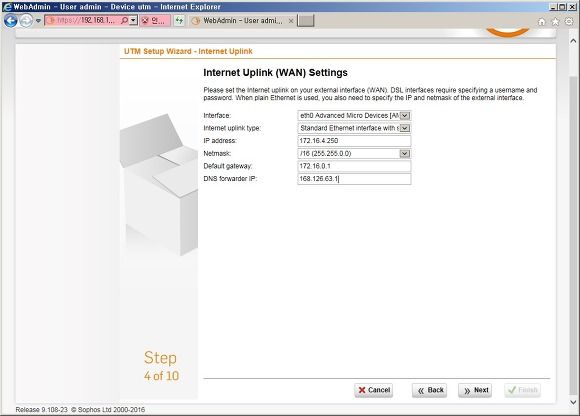Click the Interface: label

(x=217, y=116)
